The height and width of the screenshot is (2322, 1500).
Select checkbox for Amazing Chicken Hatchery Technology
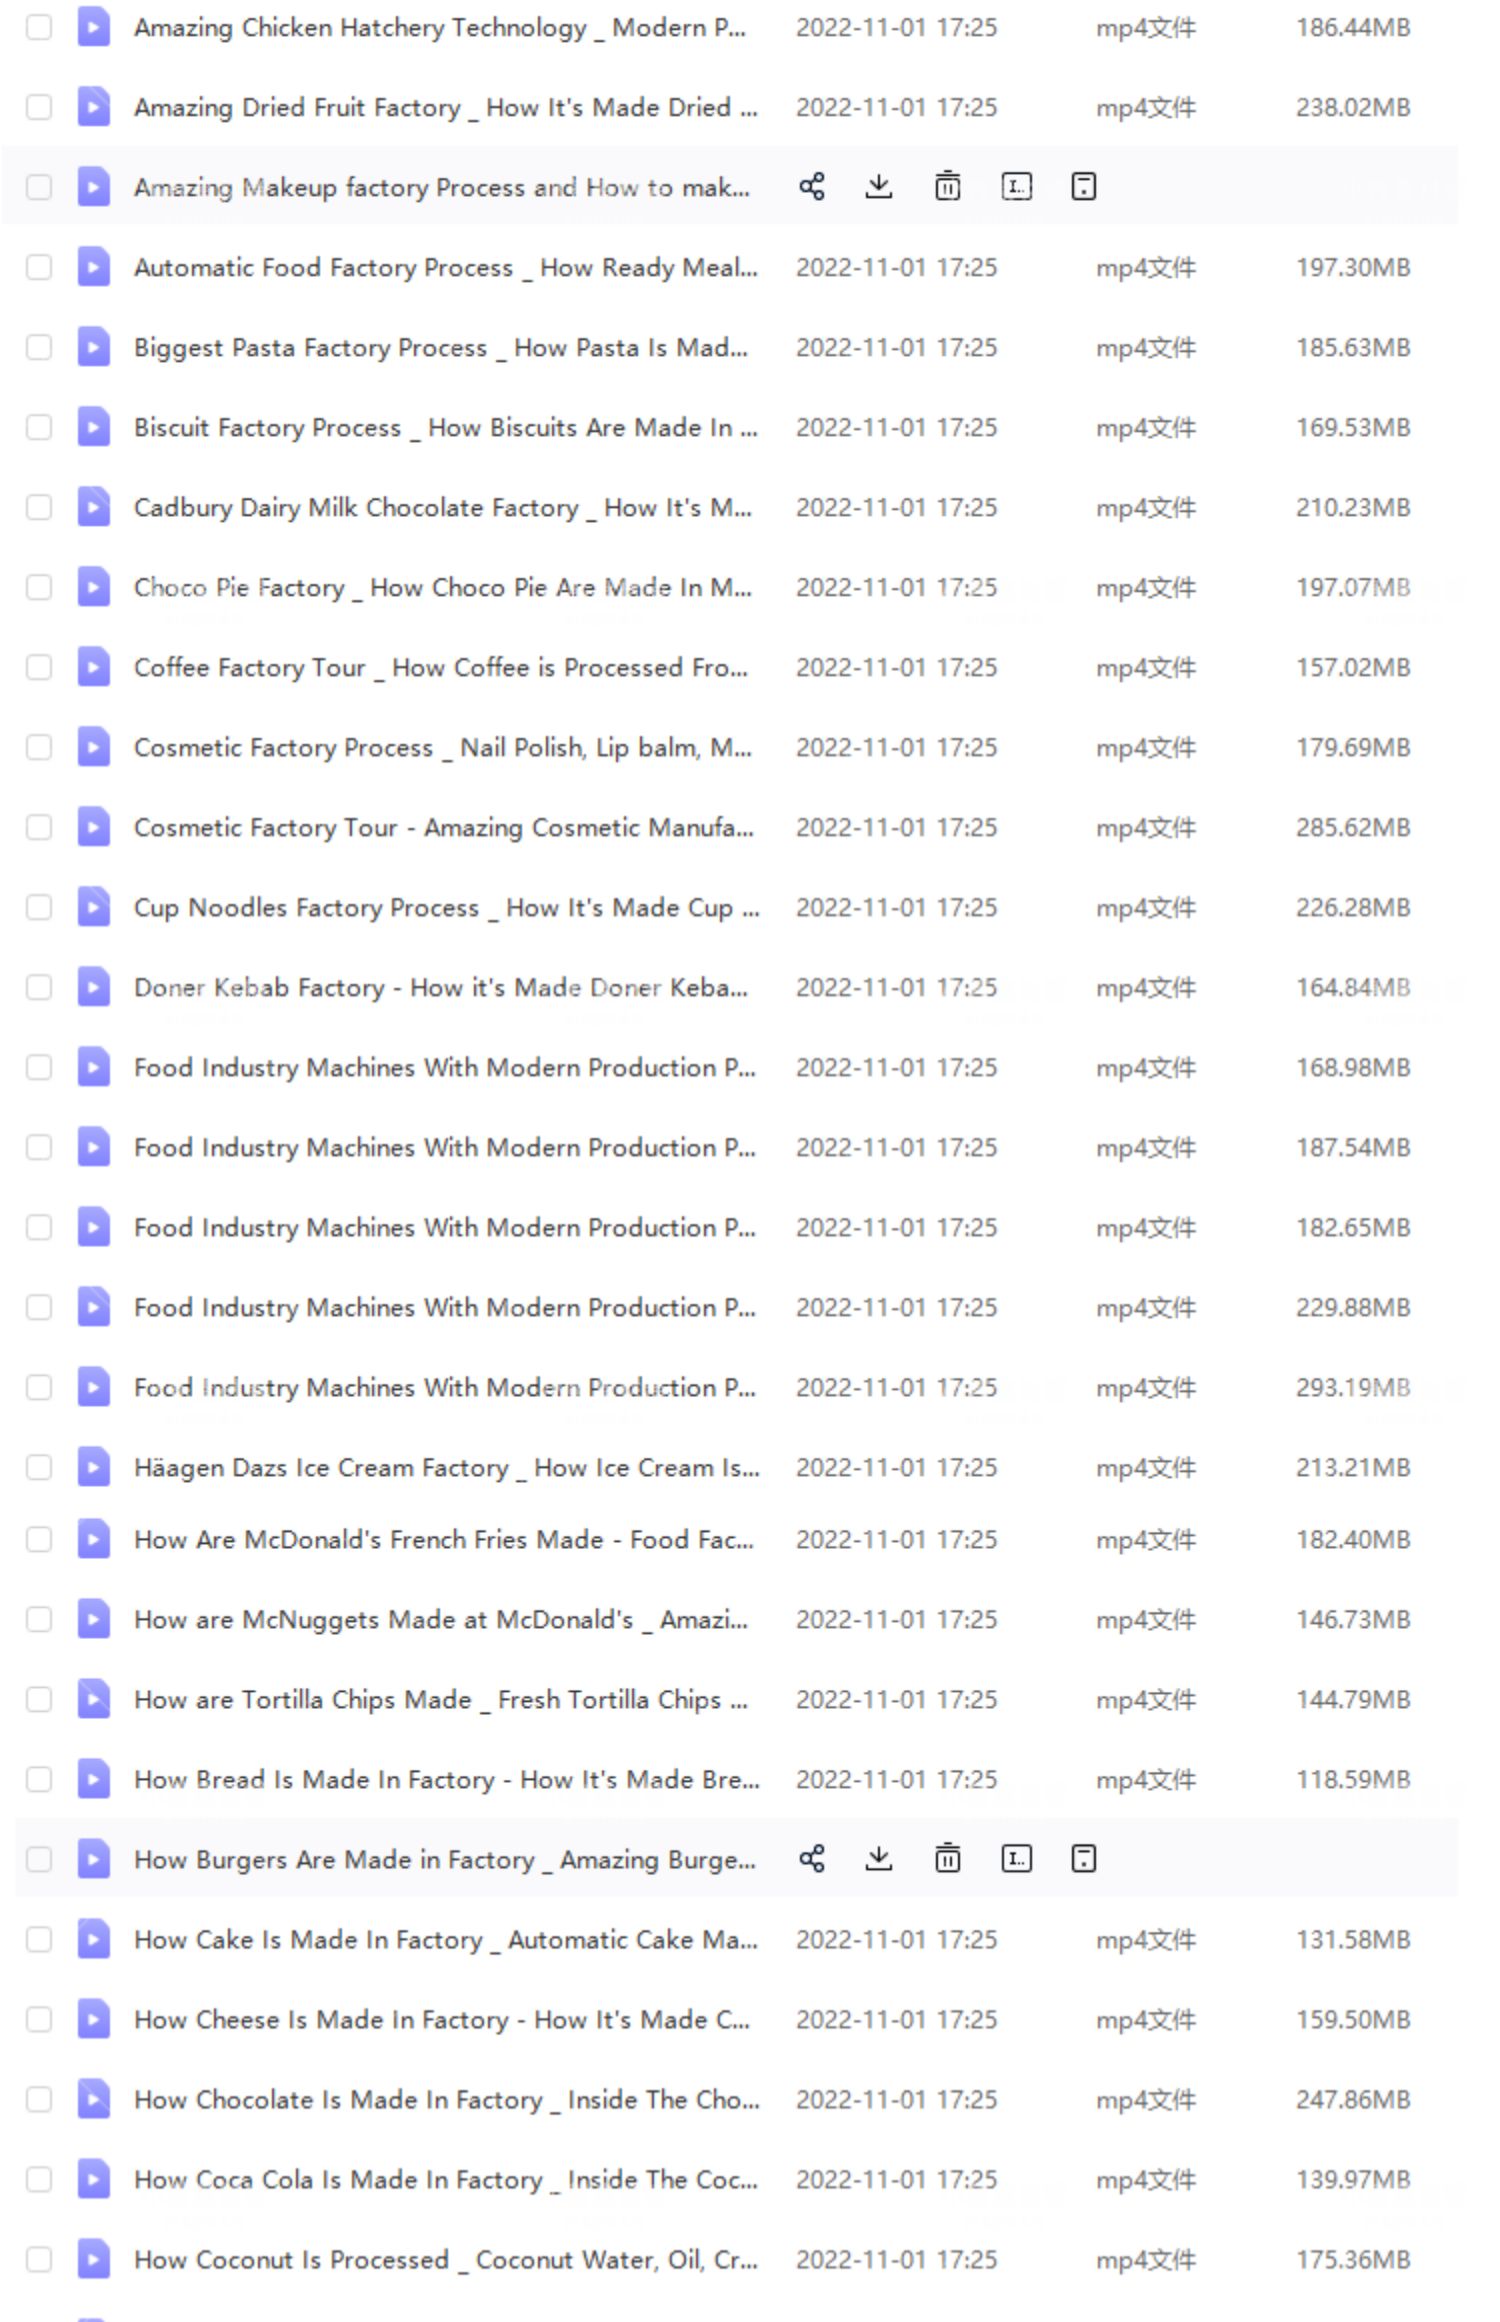point(39,27)
